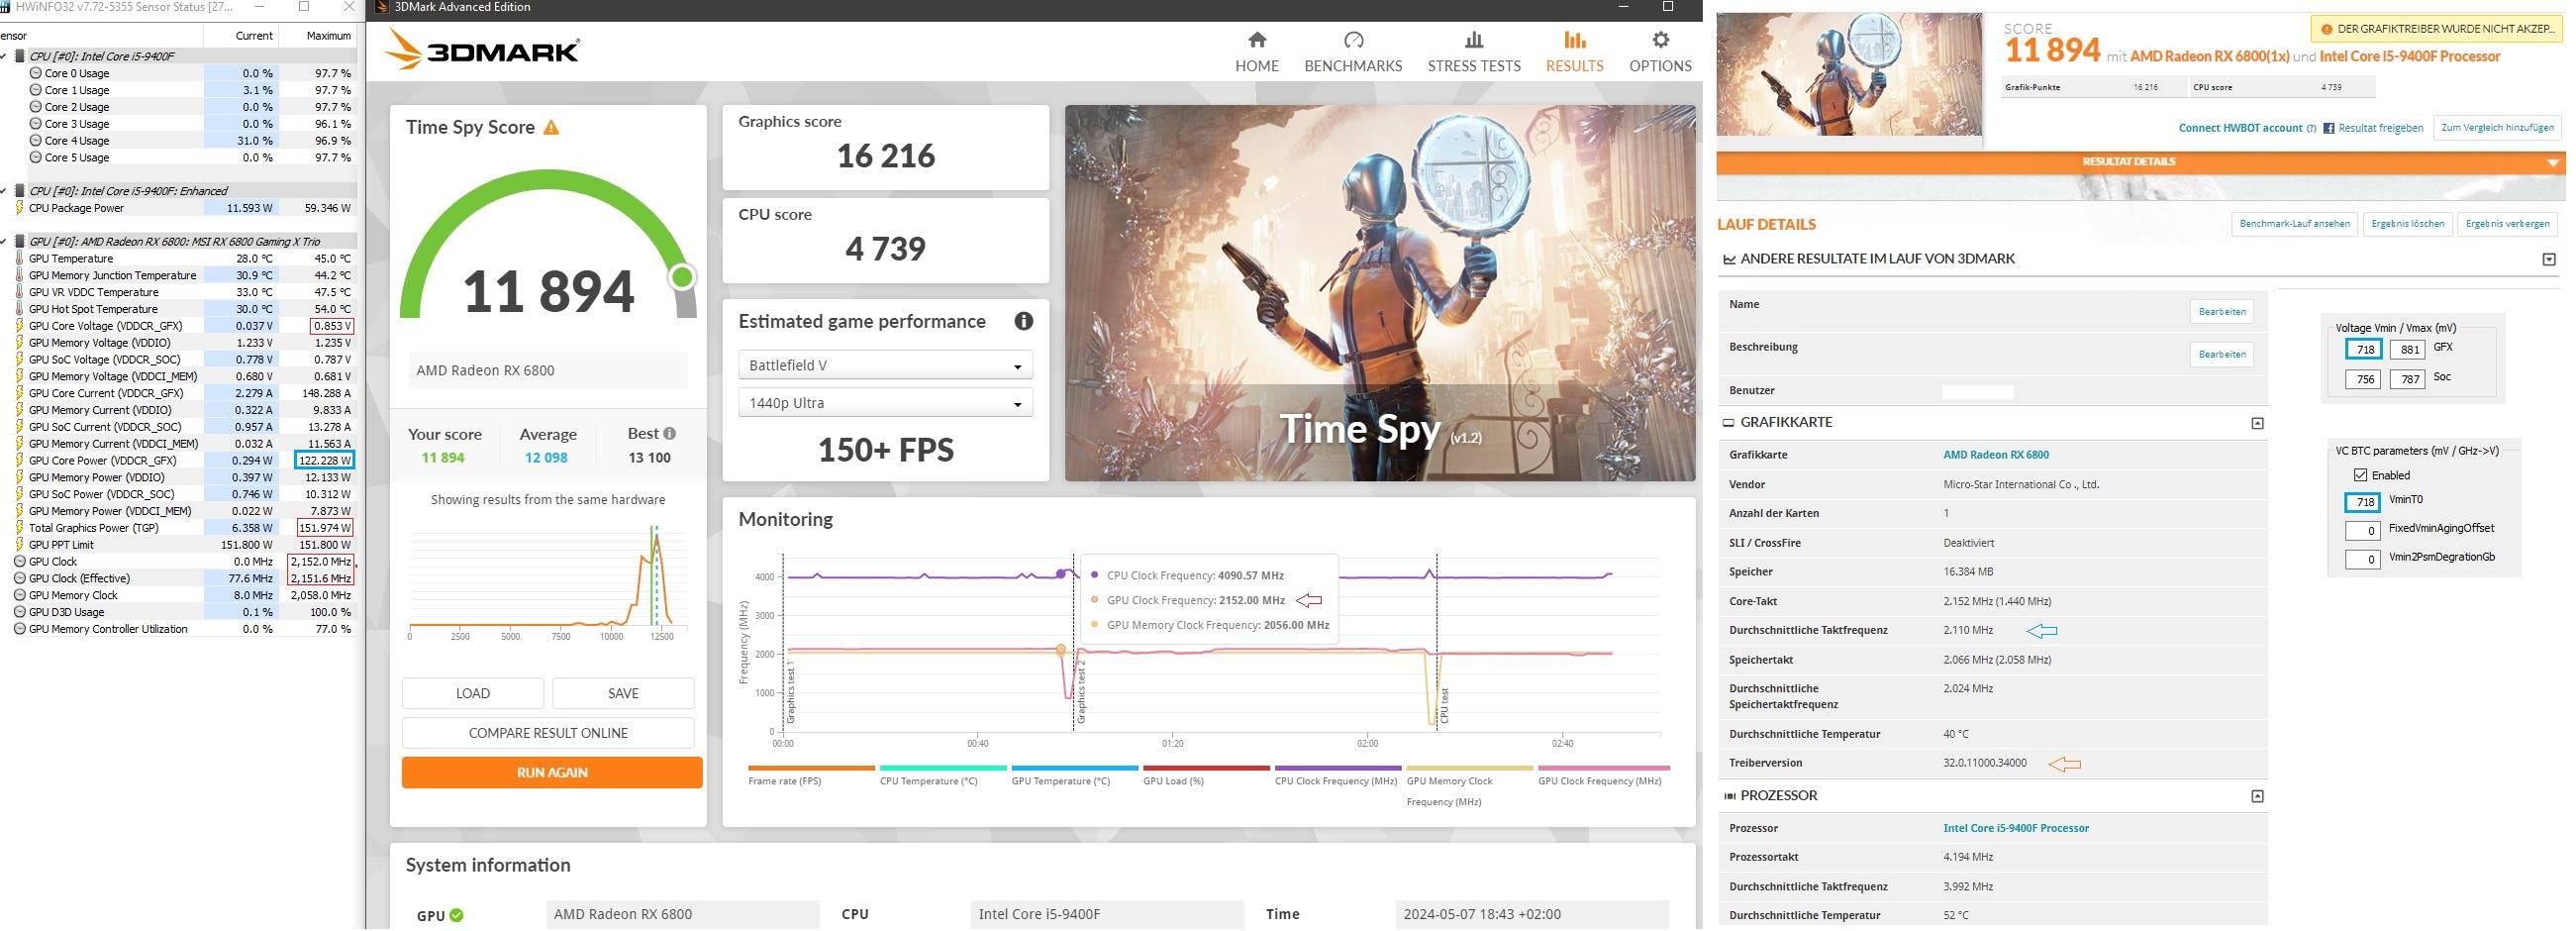2576x931 pixels.
Task: Click the Total Graphics Power lightning icon
Action: pos(20,528)
